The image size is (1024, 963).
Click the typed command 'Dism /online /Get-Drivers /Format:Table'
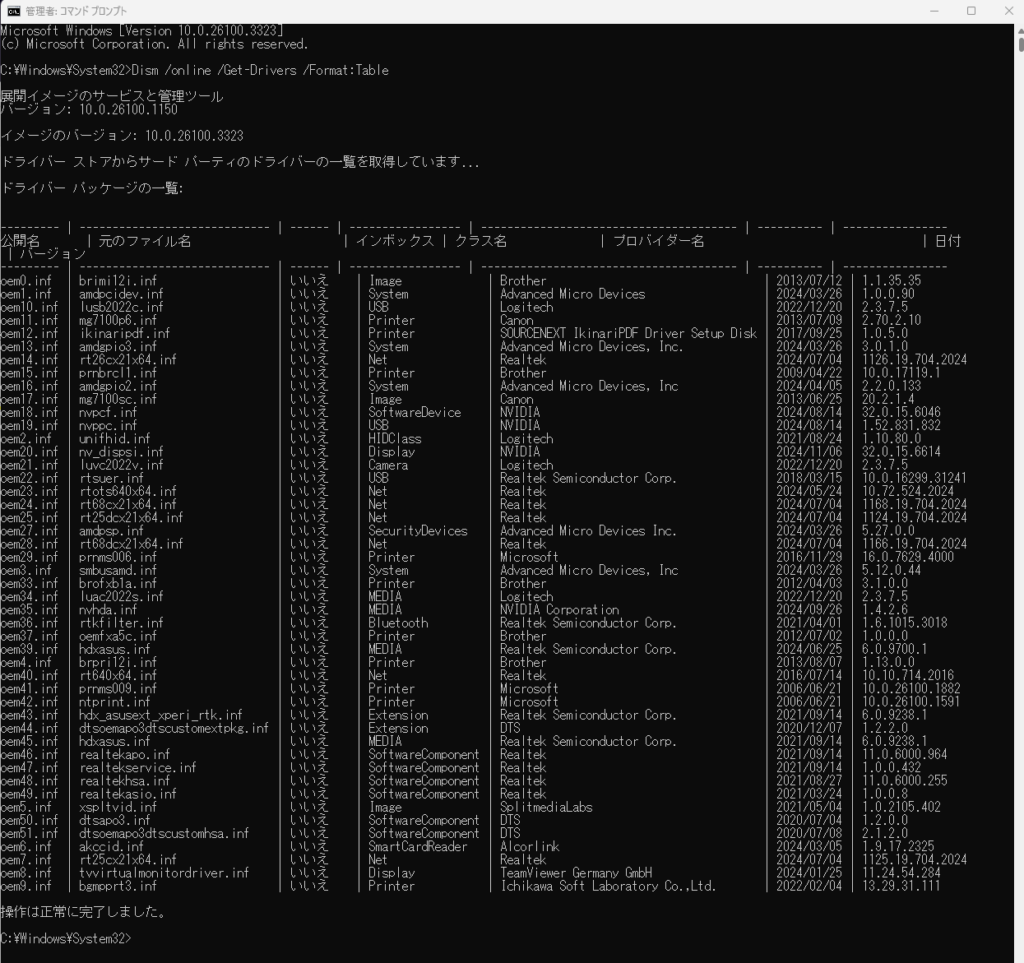pos(260,71)
